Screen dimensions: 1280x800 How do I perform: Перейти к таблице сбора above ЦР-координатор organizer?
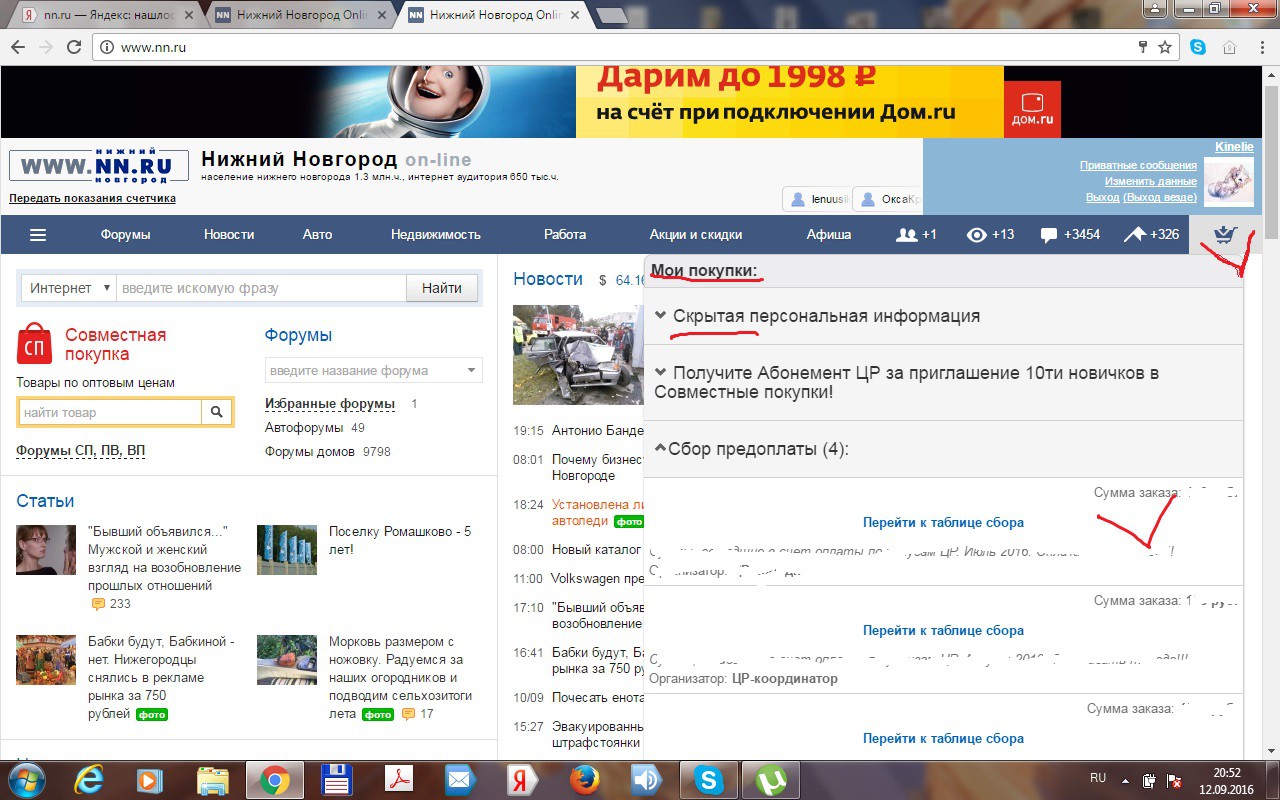[x=943, y=631]
